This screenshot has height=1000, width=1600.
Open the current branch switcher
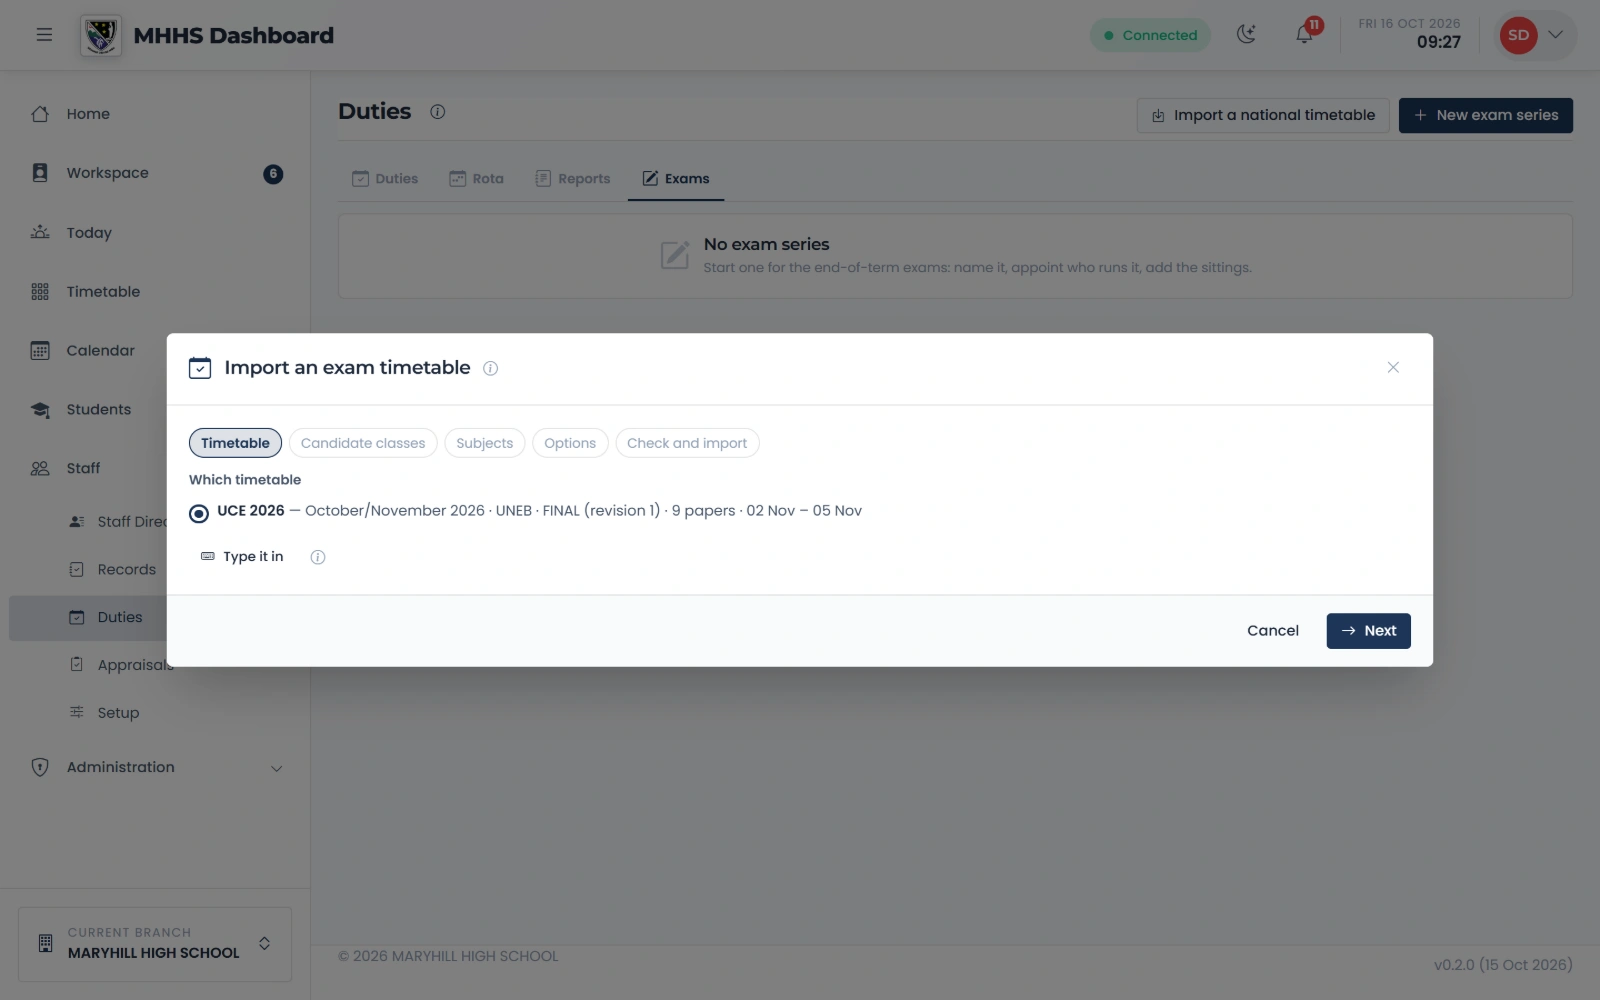pos(155,944)
